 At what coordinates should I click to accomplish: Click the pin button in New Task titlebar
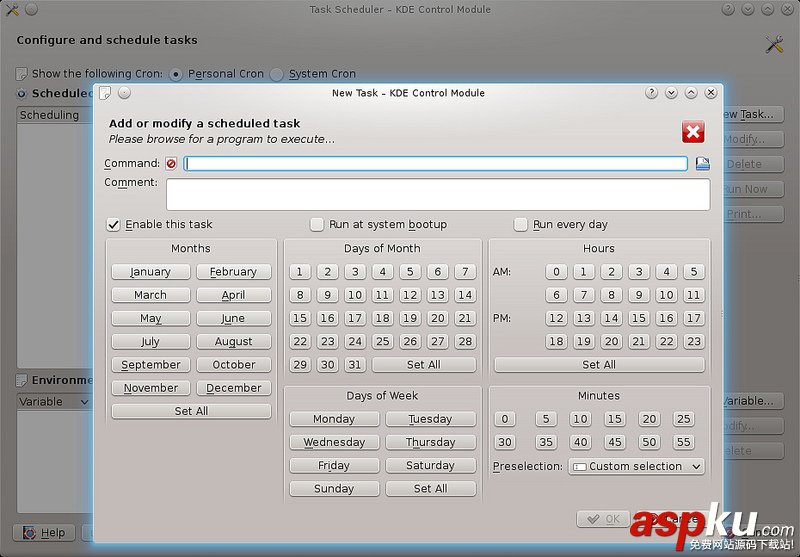[124, 93]
